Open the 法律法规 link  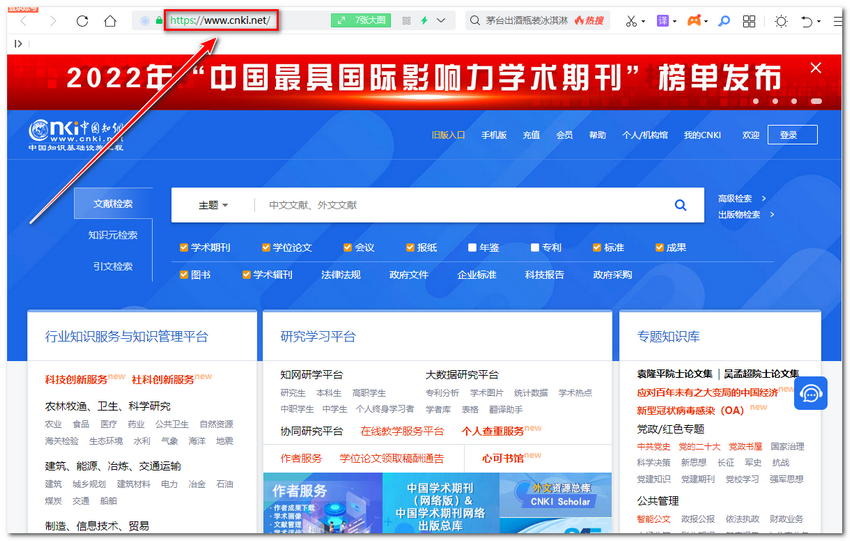(x=340, y=275)
